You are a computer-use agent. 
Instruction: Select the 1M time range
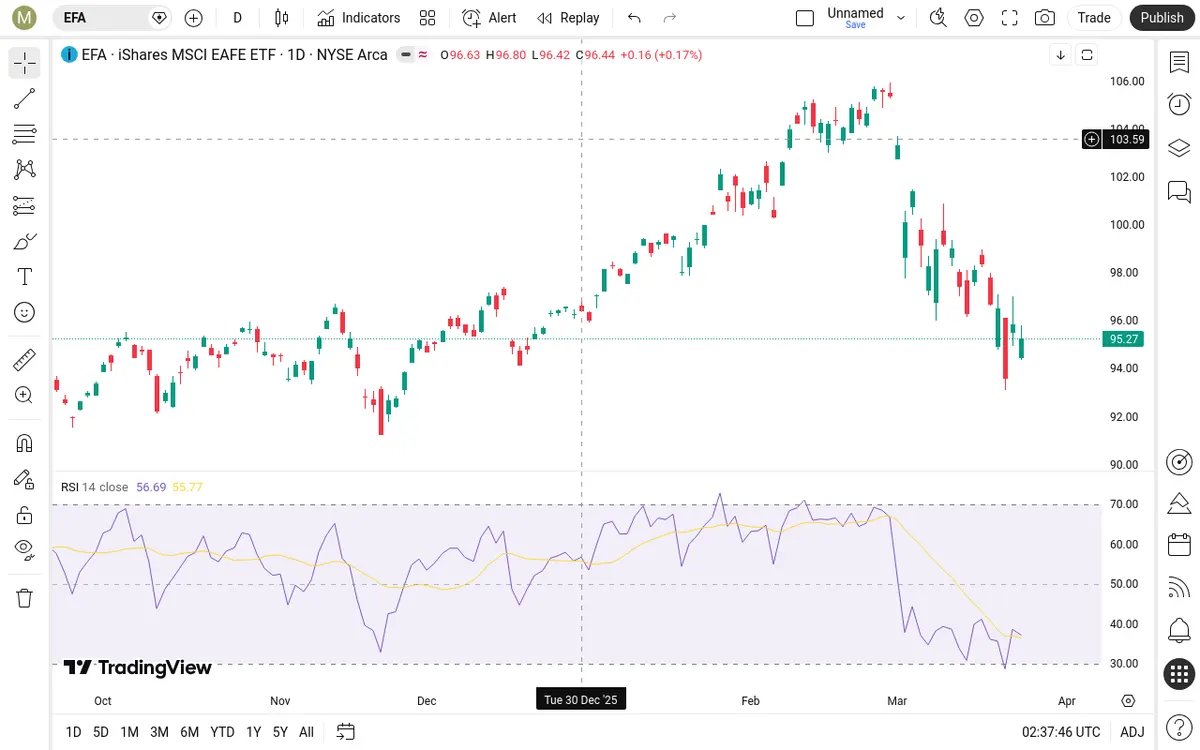pos(129,732)
